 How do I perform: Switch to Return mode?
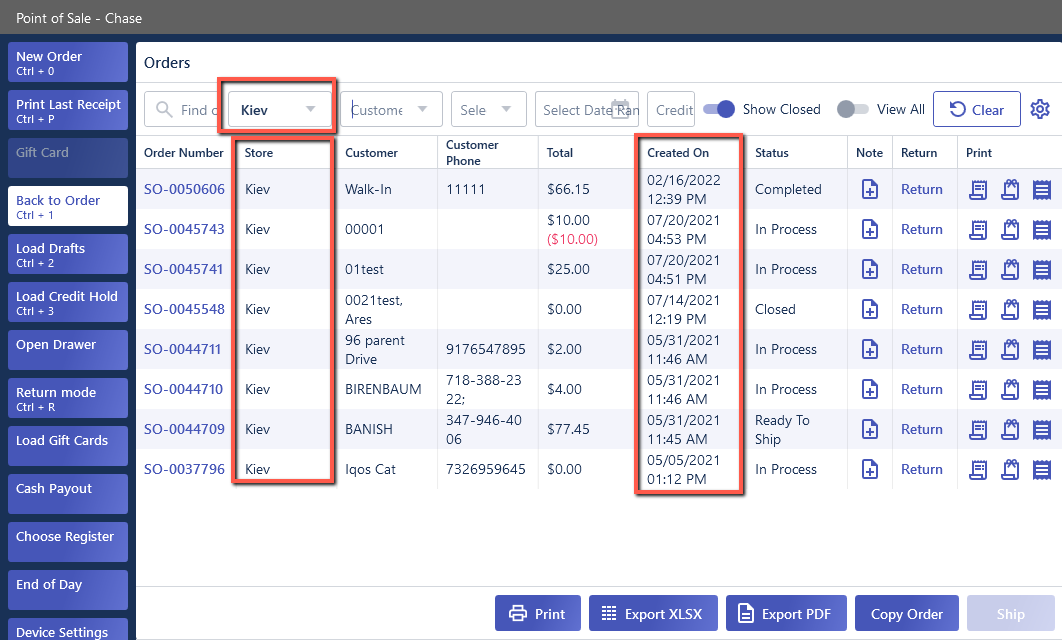point(68,398)
